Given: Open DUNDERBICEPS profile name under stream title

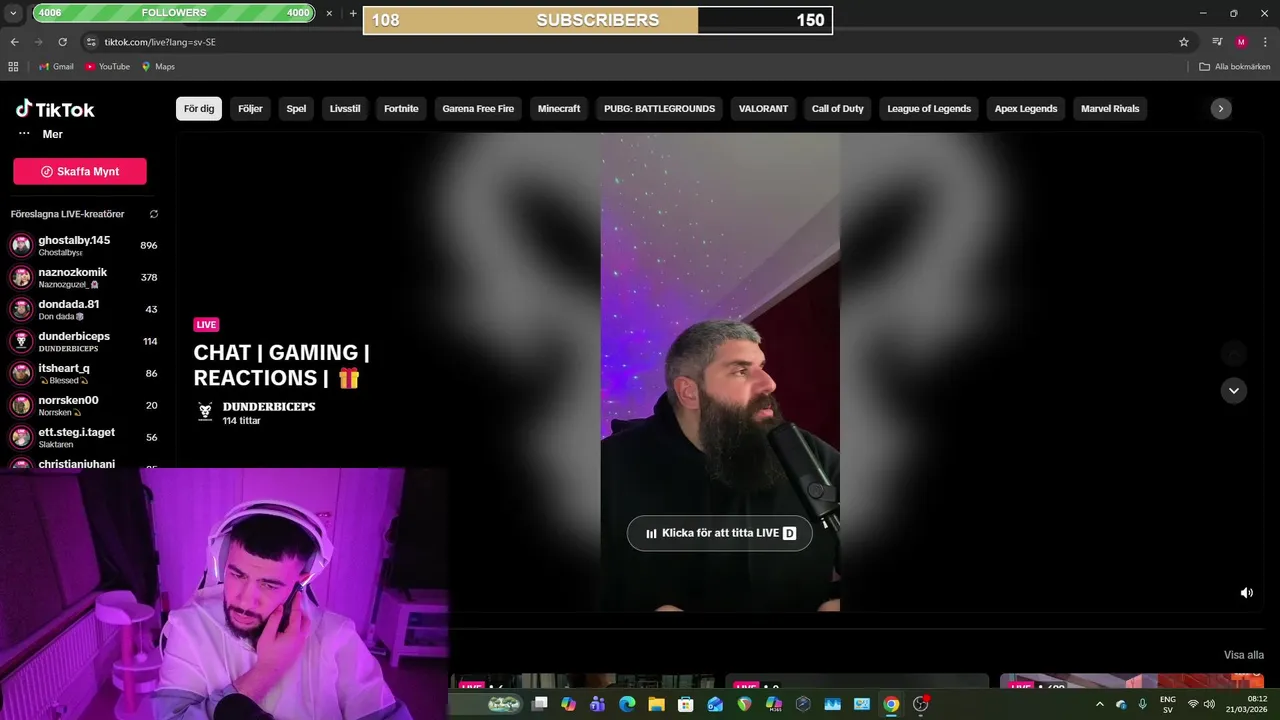Looking at the screenshot, I should point(269,407).
